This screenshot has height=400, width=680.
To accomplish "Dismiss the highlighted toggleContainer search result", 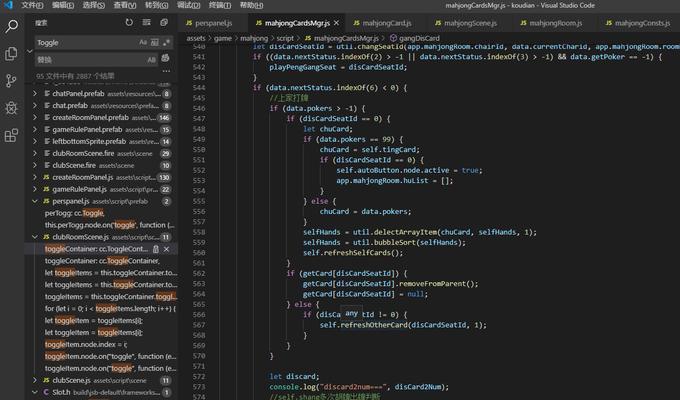I will pyautogui.click(x=167, y=249).
